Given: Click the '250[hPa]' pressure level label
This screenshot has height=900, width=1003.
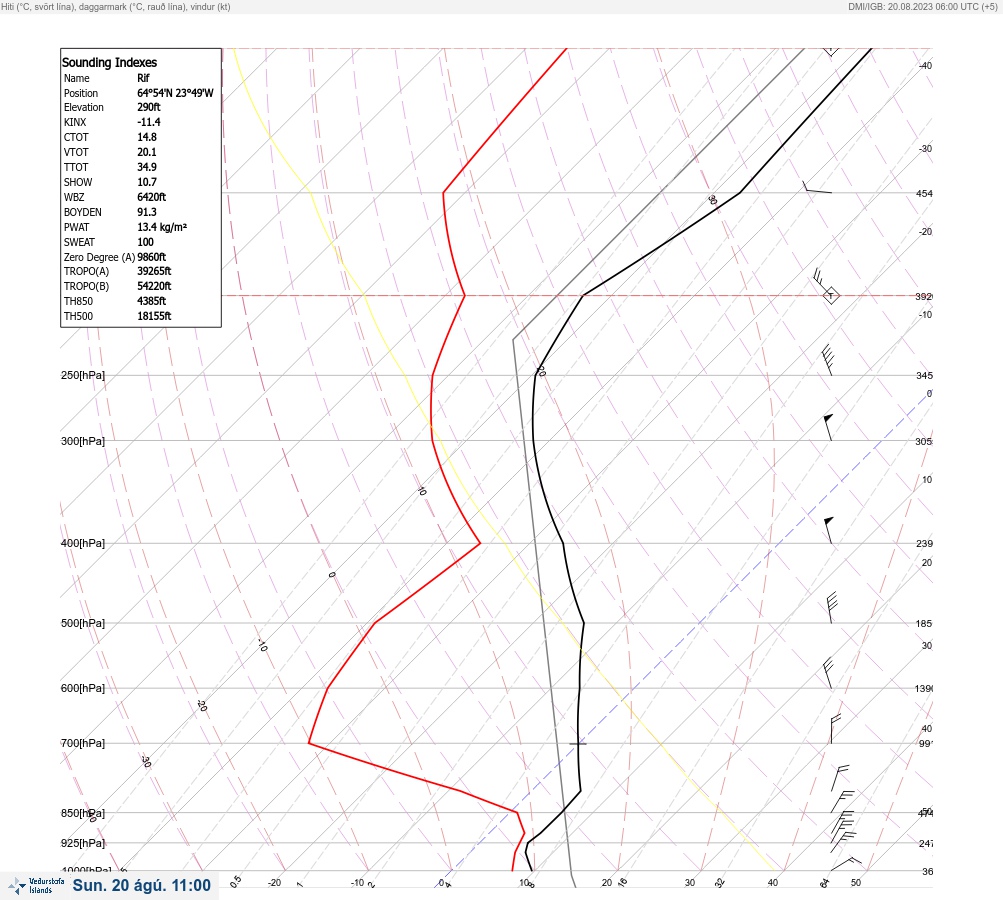Looking at the screenshot, I should tap(83, 375).
